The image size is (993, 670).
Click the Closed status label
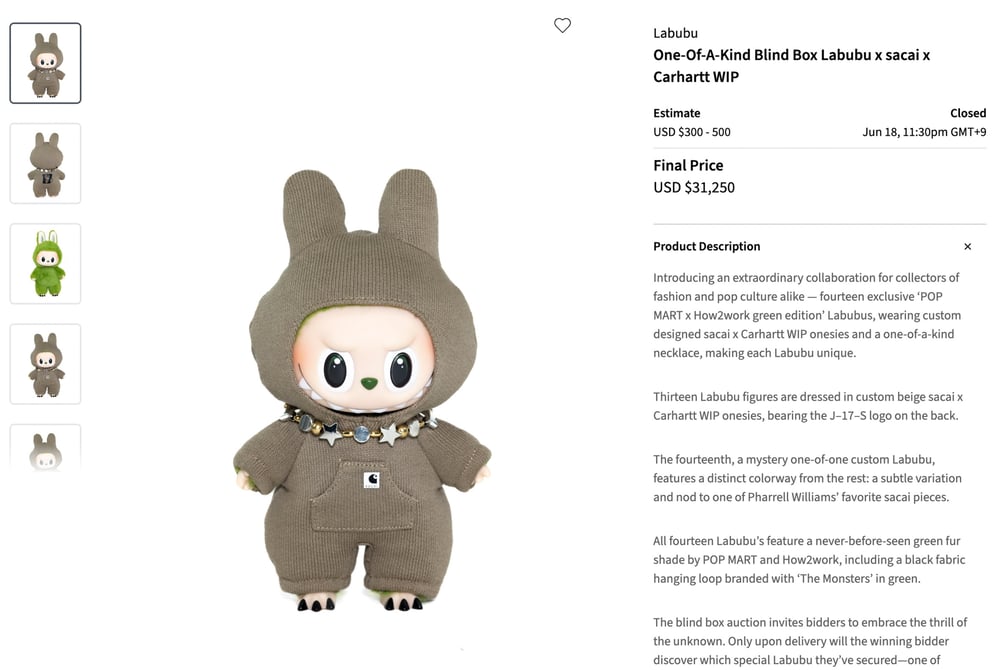point(968,113)
